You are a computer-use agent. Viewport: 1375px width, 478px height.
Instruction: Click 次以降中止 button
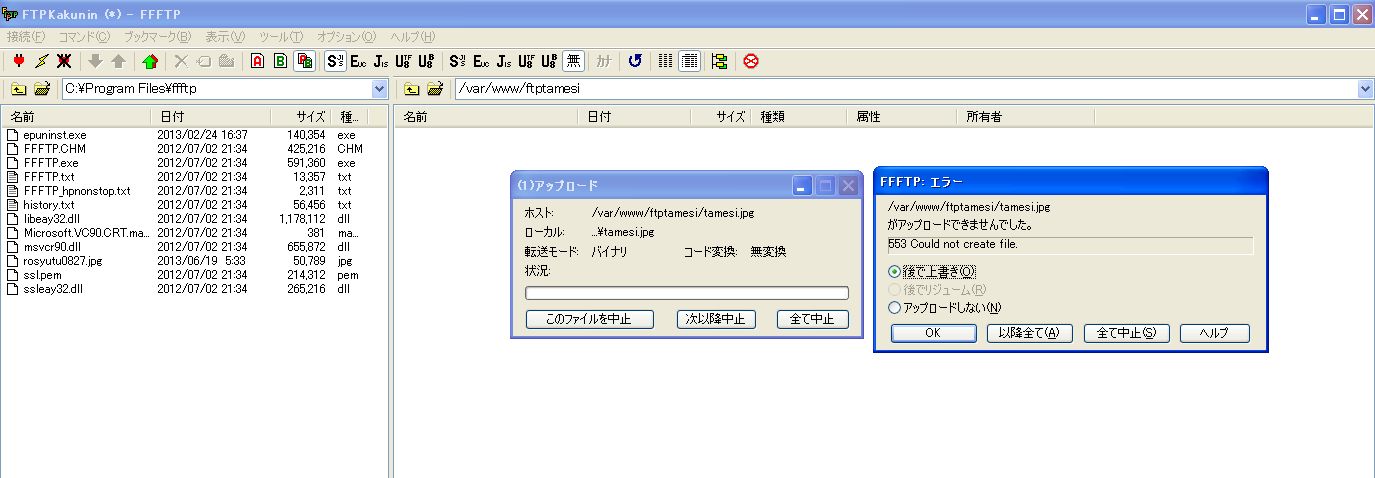coord(716,319)
